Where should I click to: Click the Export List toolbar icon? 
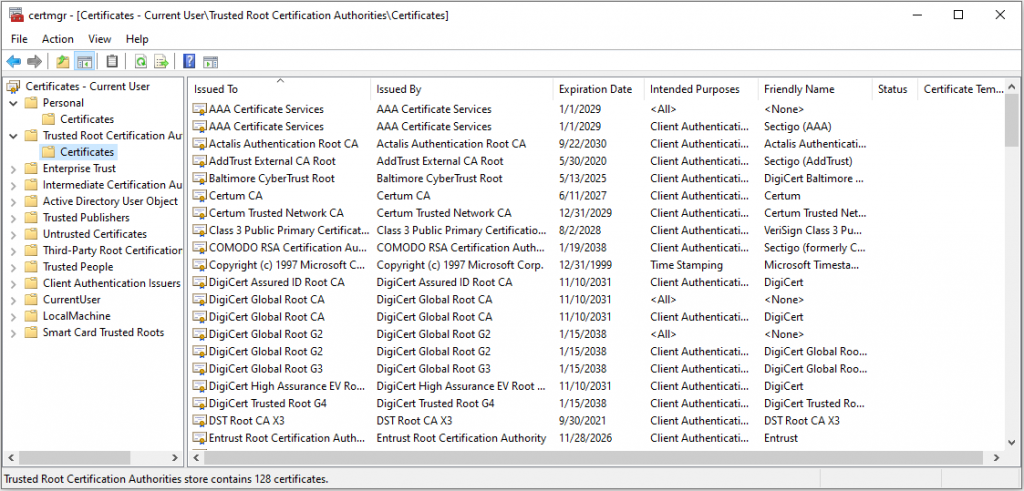(x=161, y=61)
